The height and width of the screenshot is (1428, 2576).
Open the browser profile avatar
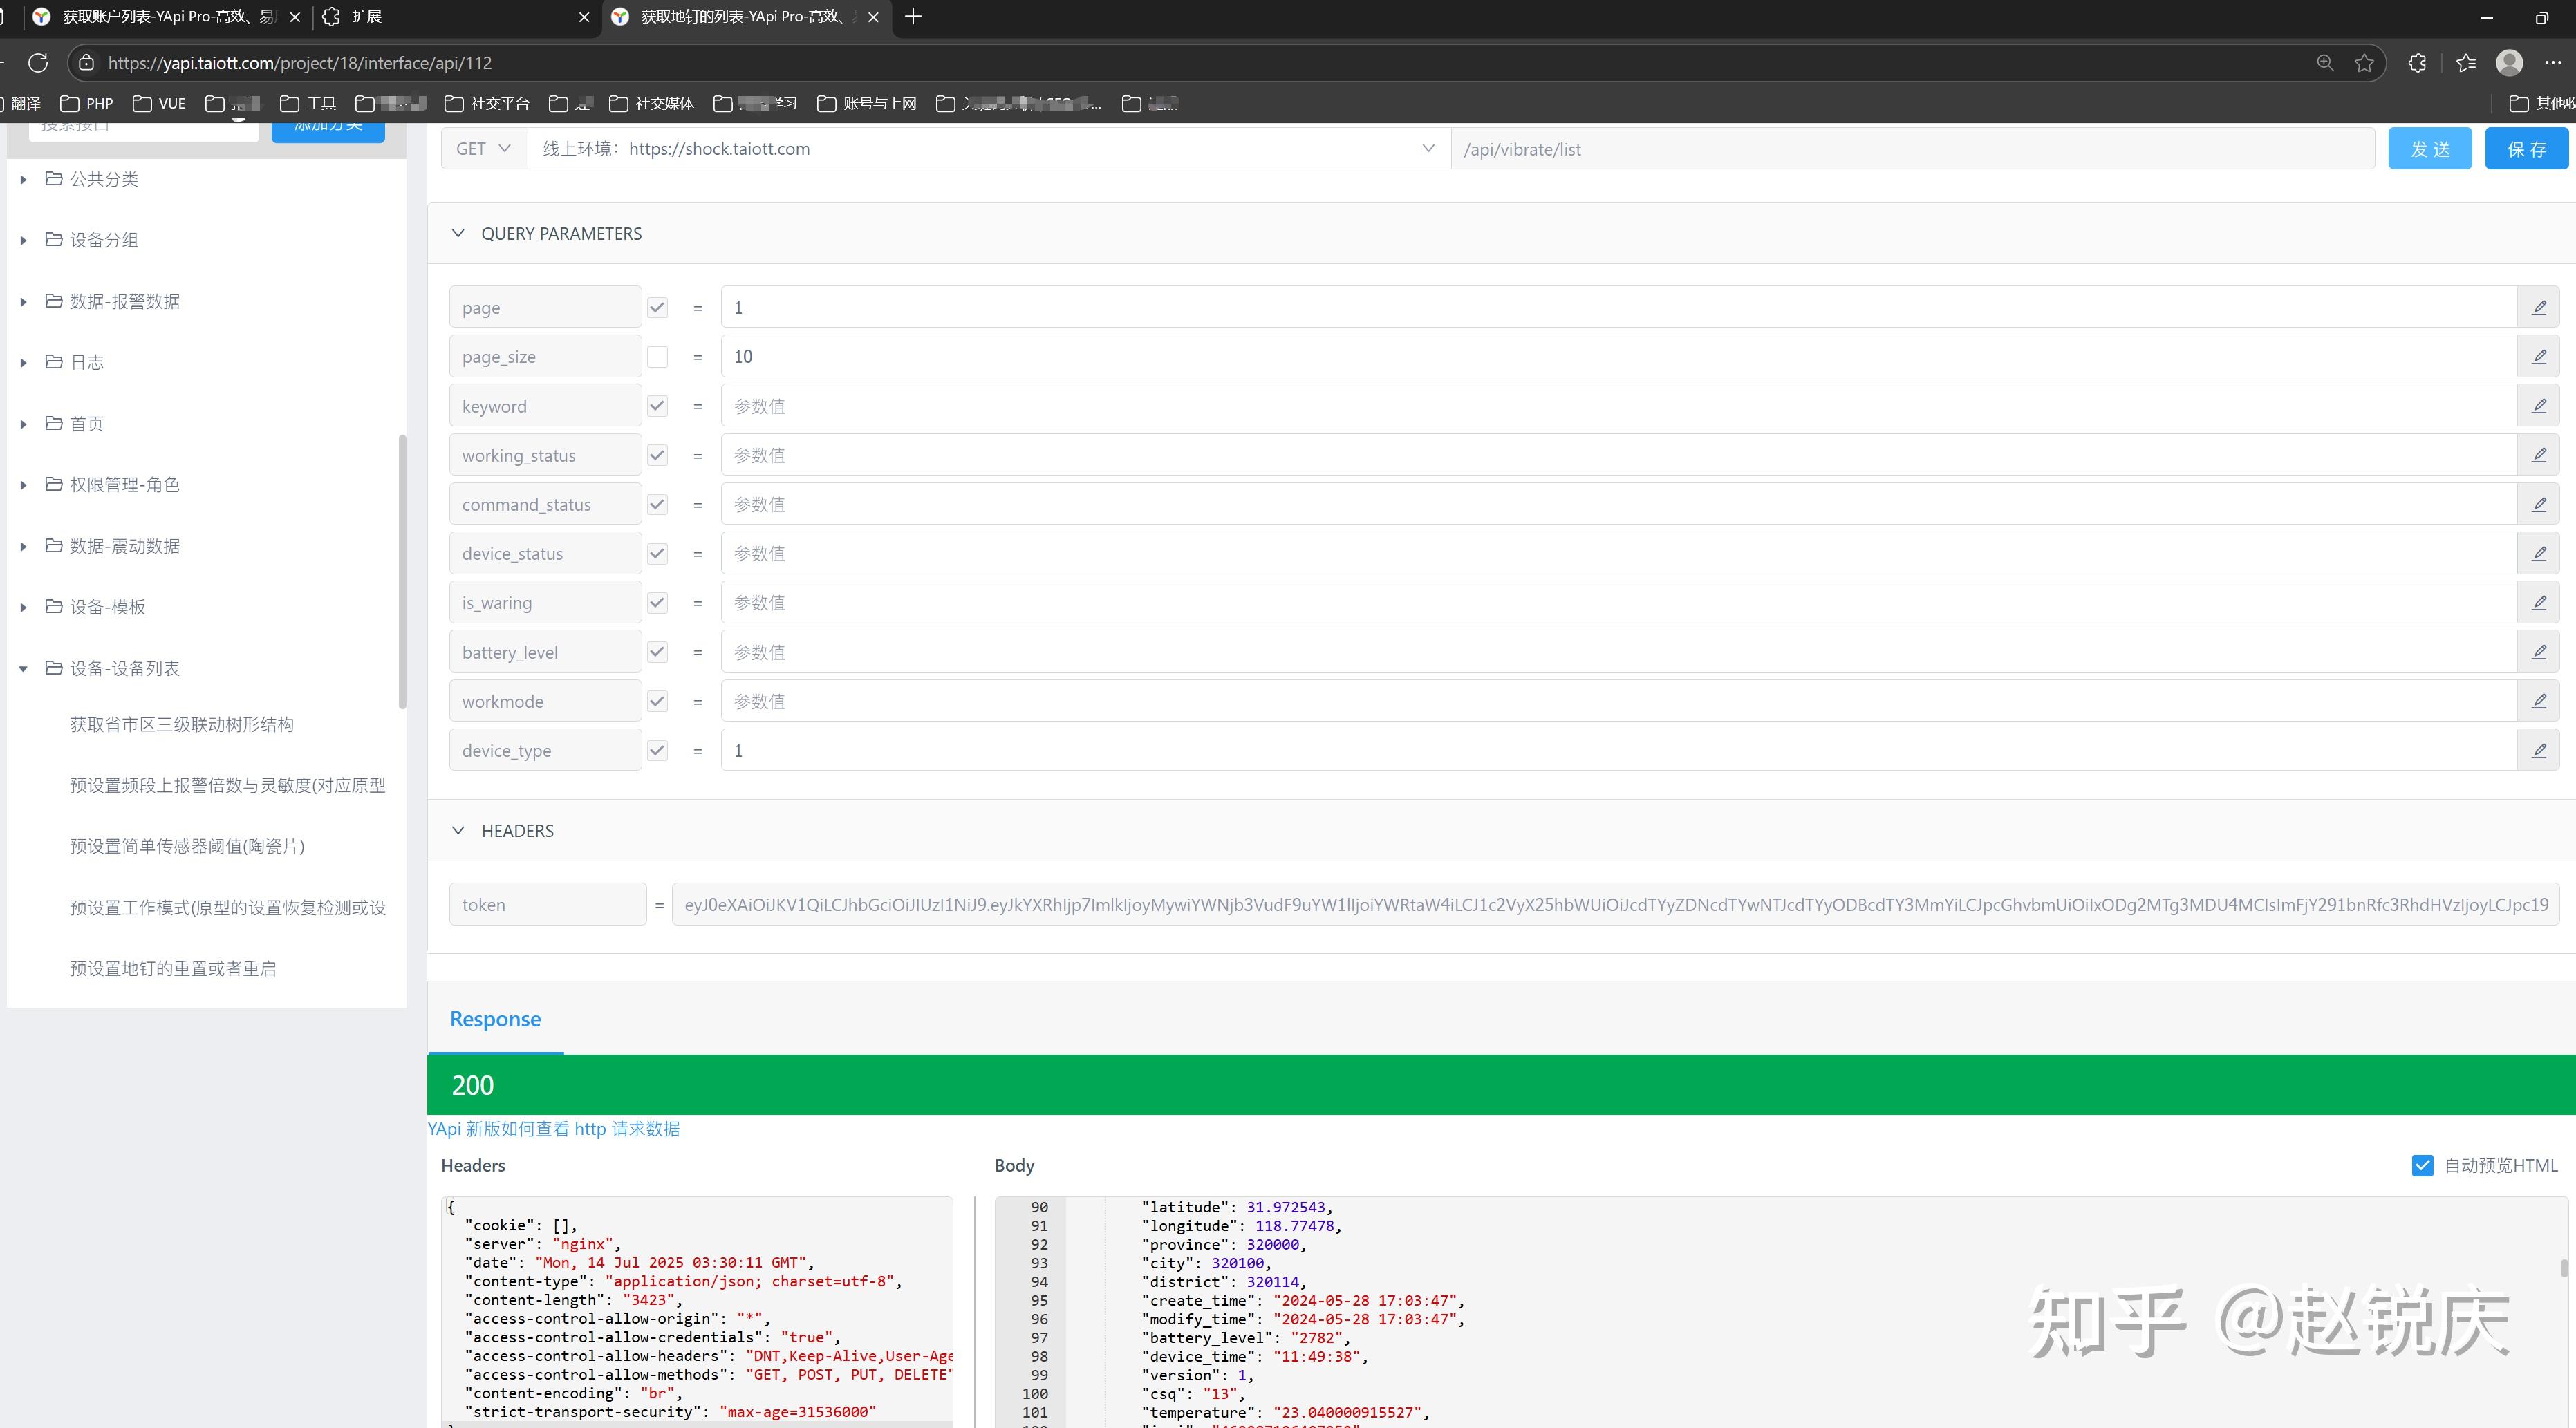(x=2509, y=63)
